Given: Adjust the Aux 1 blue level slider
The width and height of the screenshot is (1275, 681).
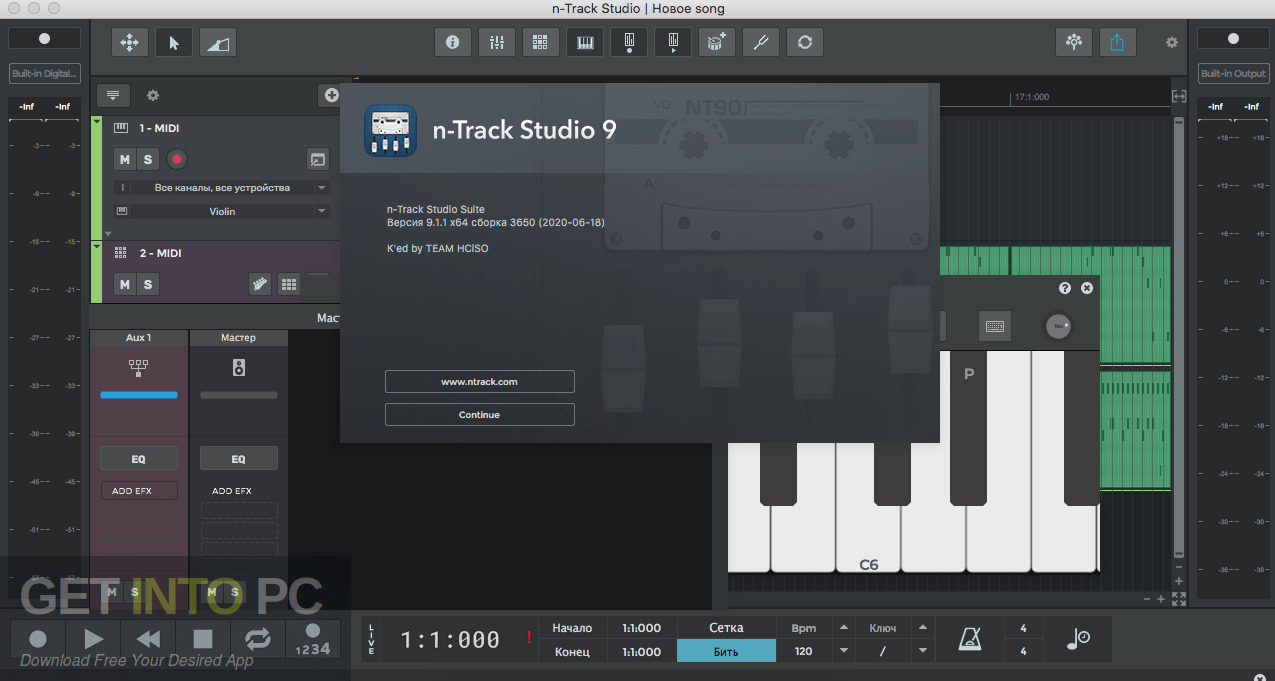Looking at the screenshot, I should coord(139,395).
